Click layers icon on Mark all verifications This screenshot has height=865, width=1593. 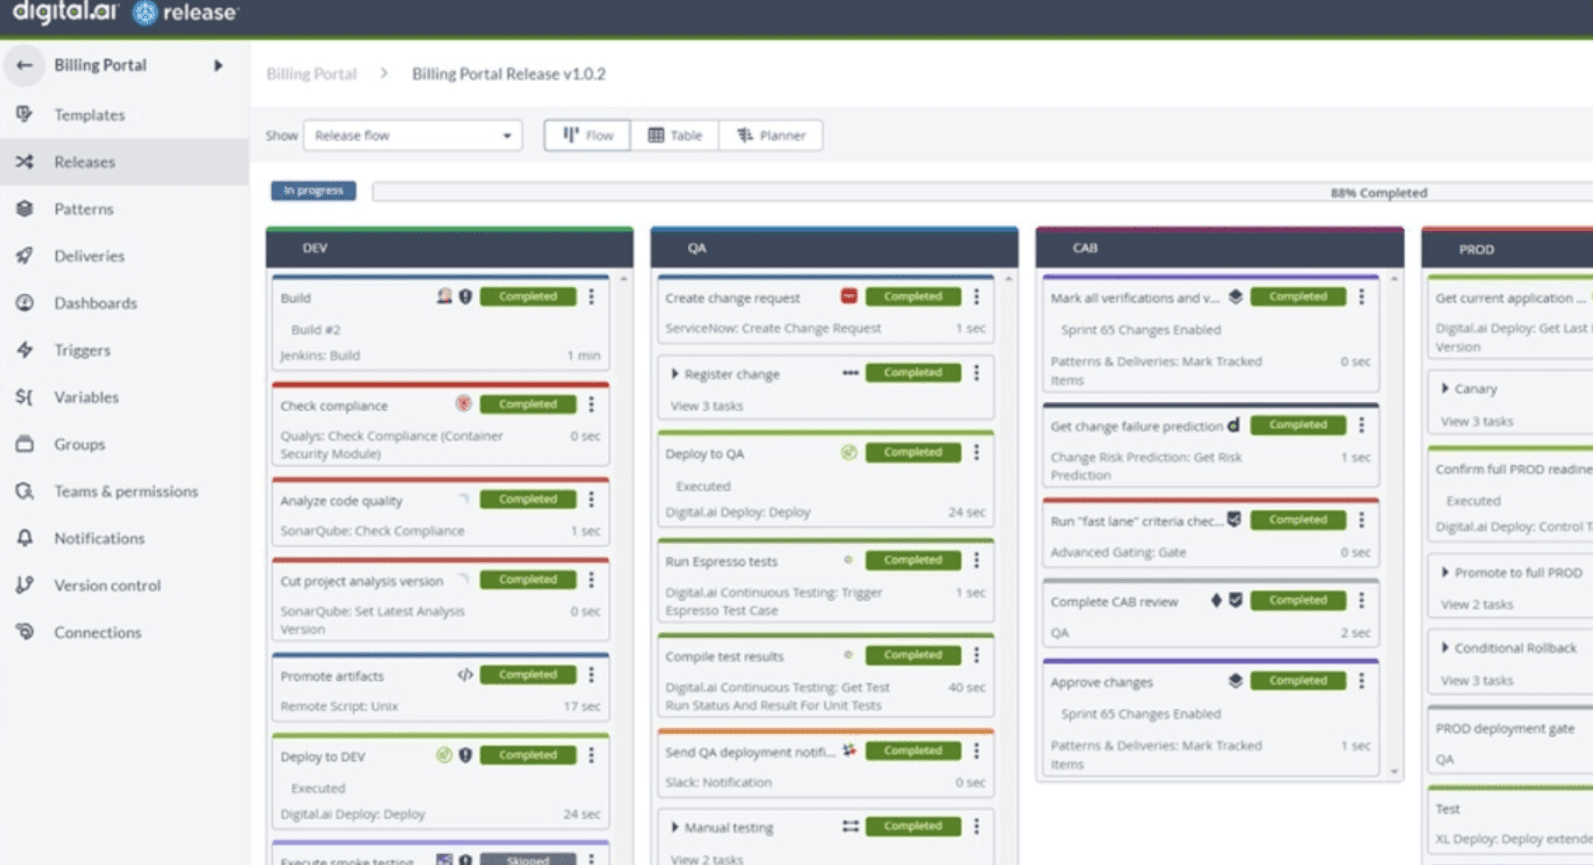[1236, 296]
